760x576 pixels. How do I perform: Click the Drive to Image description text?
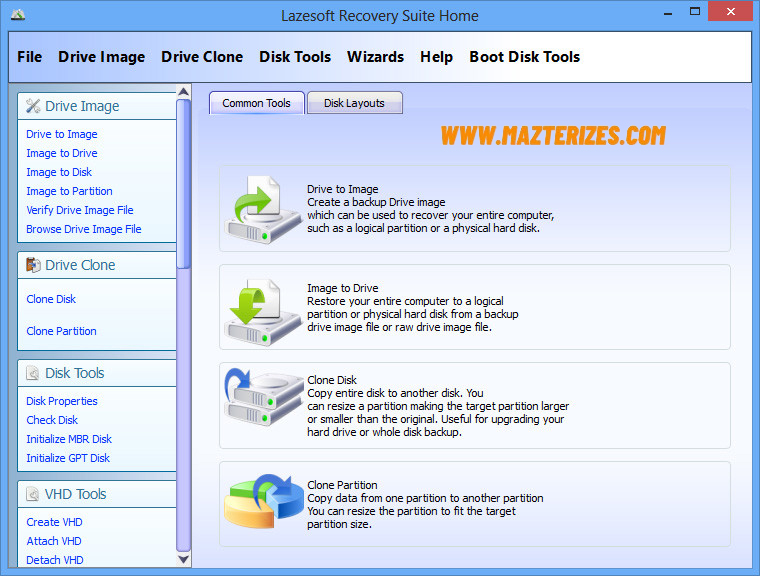point(430,208)
